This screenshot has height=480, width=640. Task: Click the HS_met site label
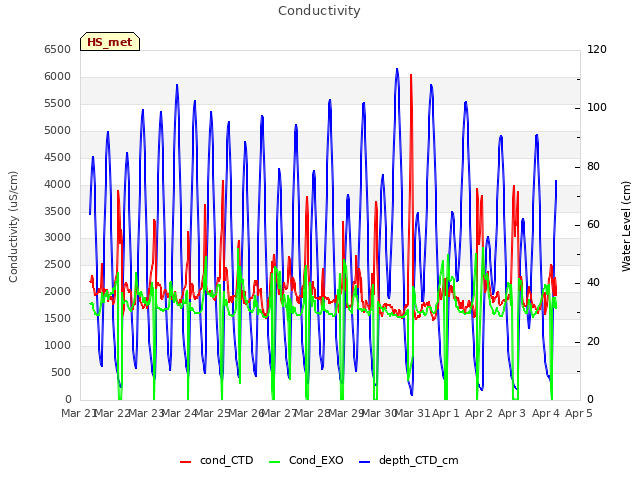click(110, 42)
